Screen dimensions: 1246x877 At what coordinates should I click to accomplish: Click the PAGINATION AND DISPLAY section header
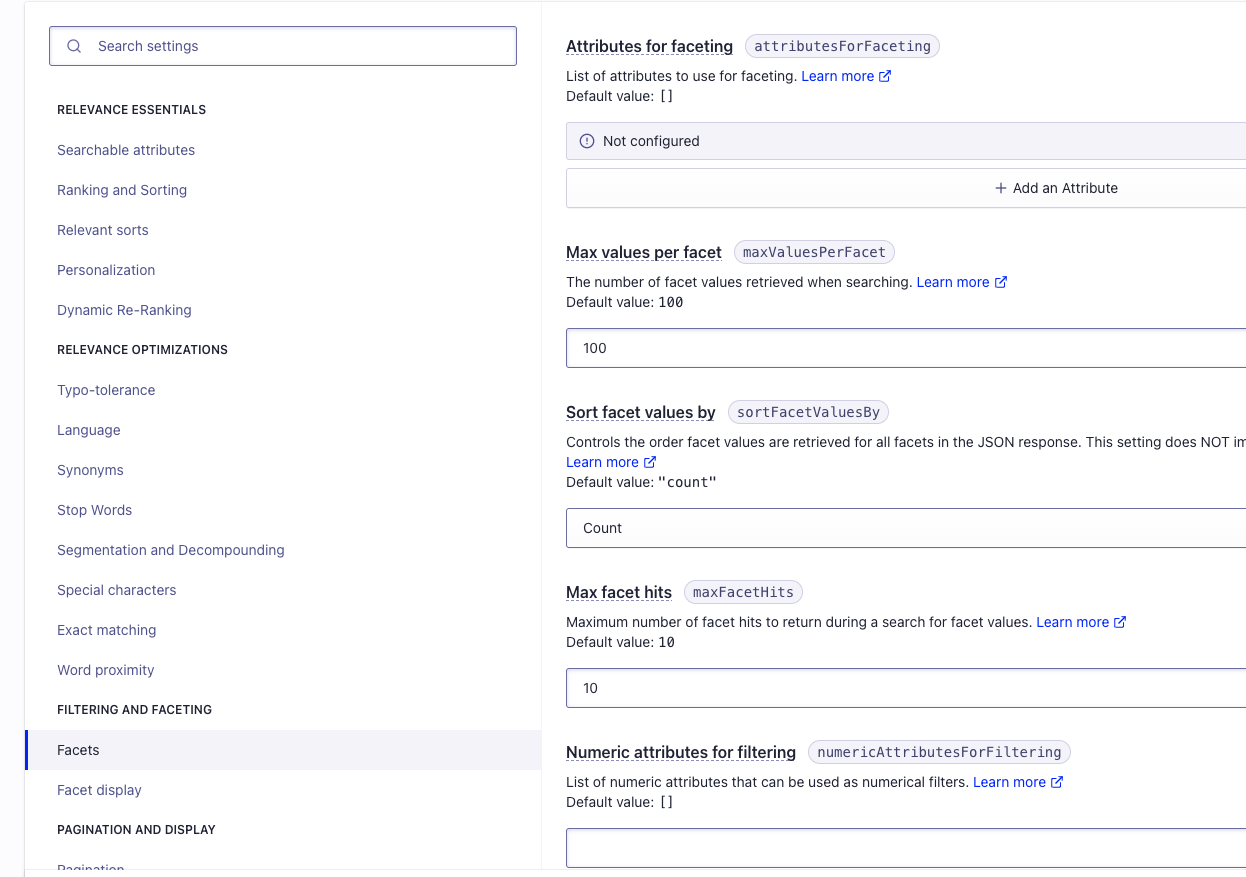point(136,830)
